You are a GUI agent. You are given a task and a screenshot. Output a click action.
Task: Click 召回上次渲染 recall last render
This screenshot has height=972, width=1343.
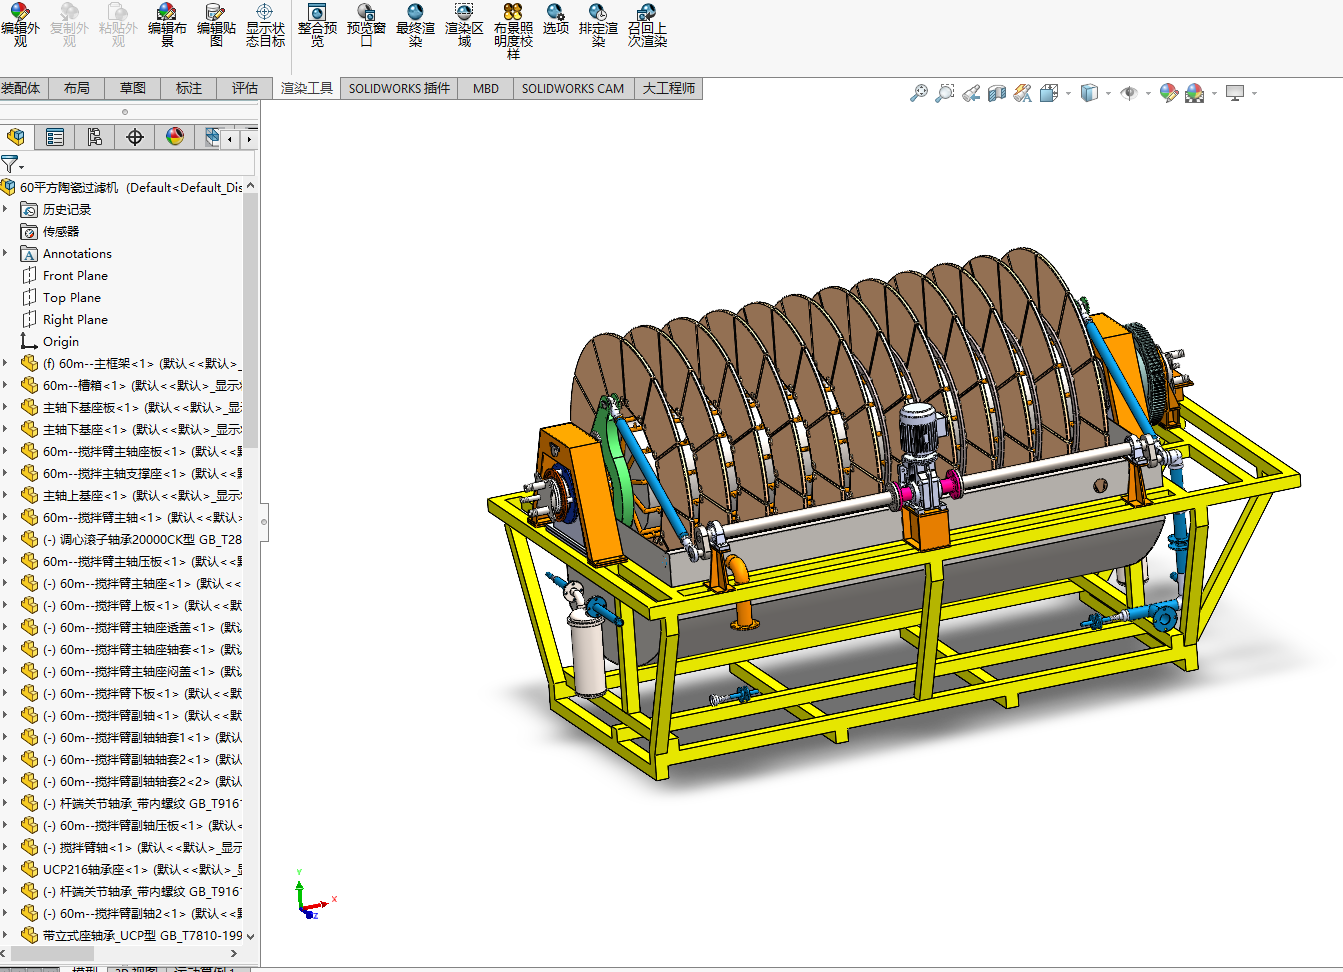(647, 24)
